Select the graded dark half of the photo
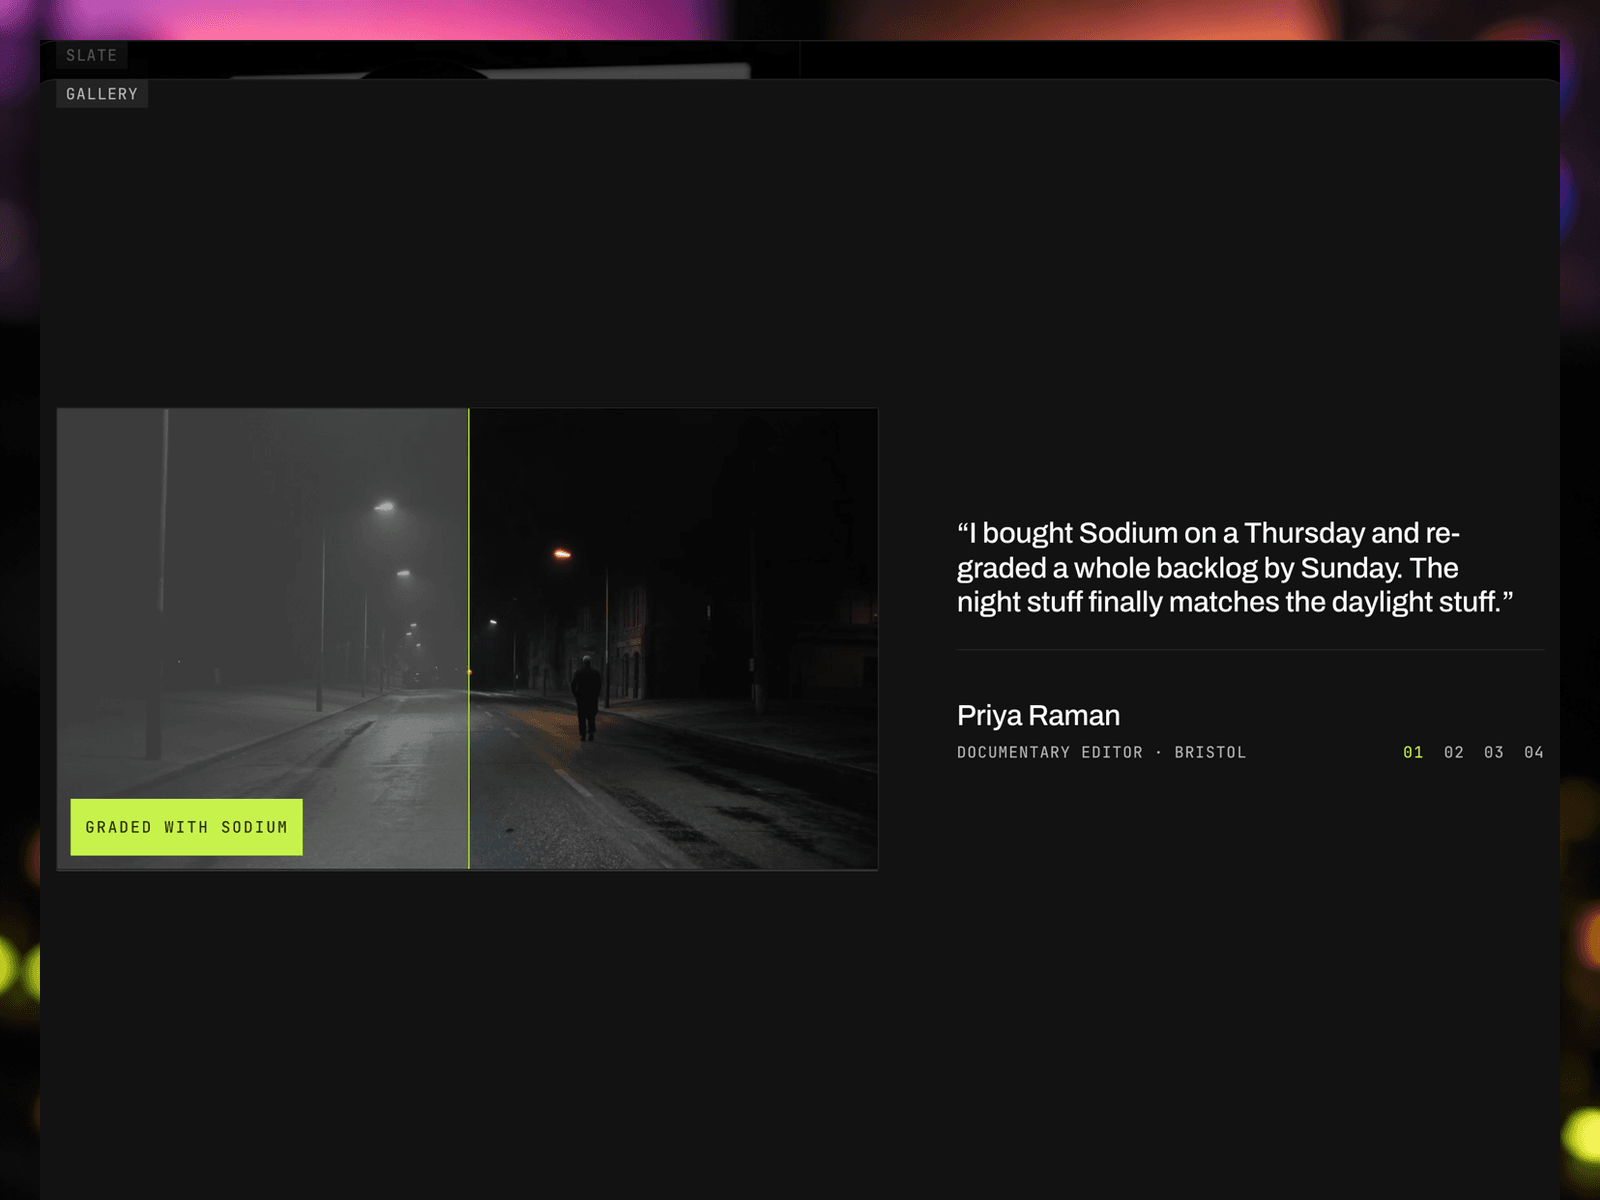Image resolution: width=1600 pixels, height=1200 pixels. [674, 638]
